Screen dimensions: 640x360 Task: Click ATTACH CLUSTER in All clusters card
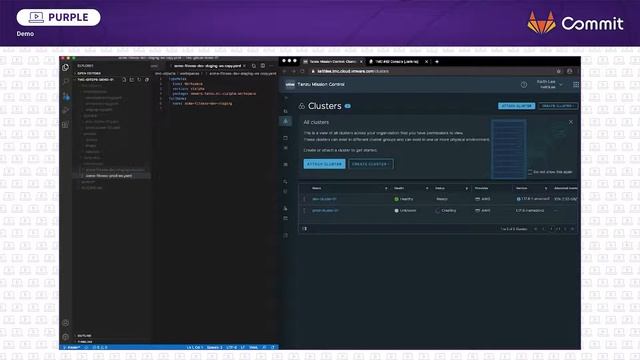pyautogui.click(x=324, y=164)
